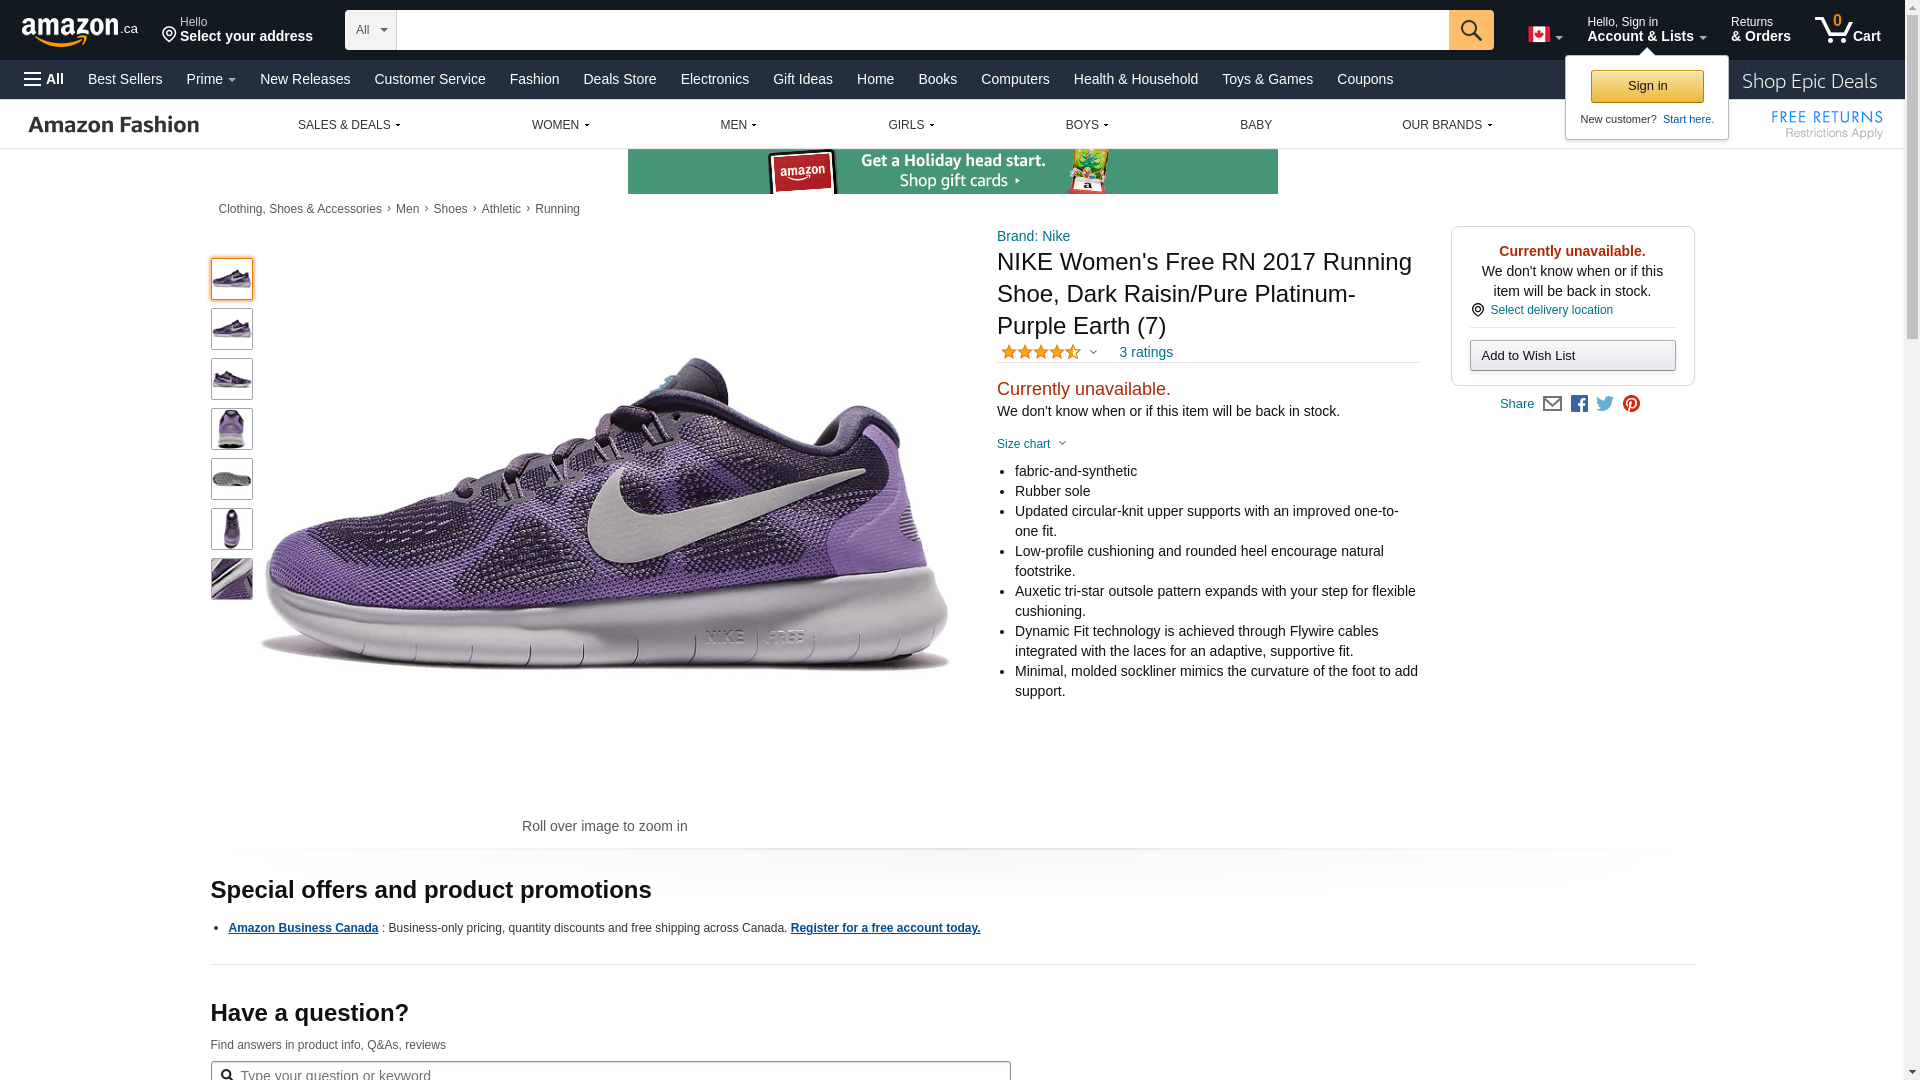Open the star ratings breakdown popover

(1049, 352)
